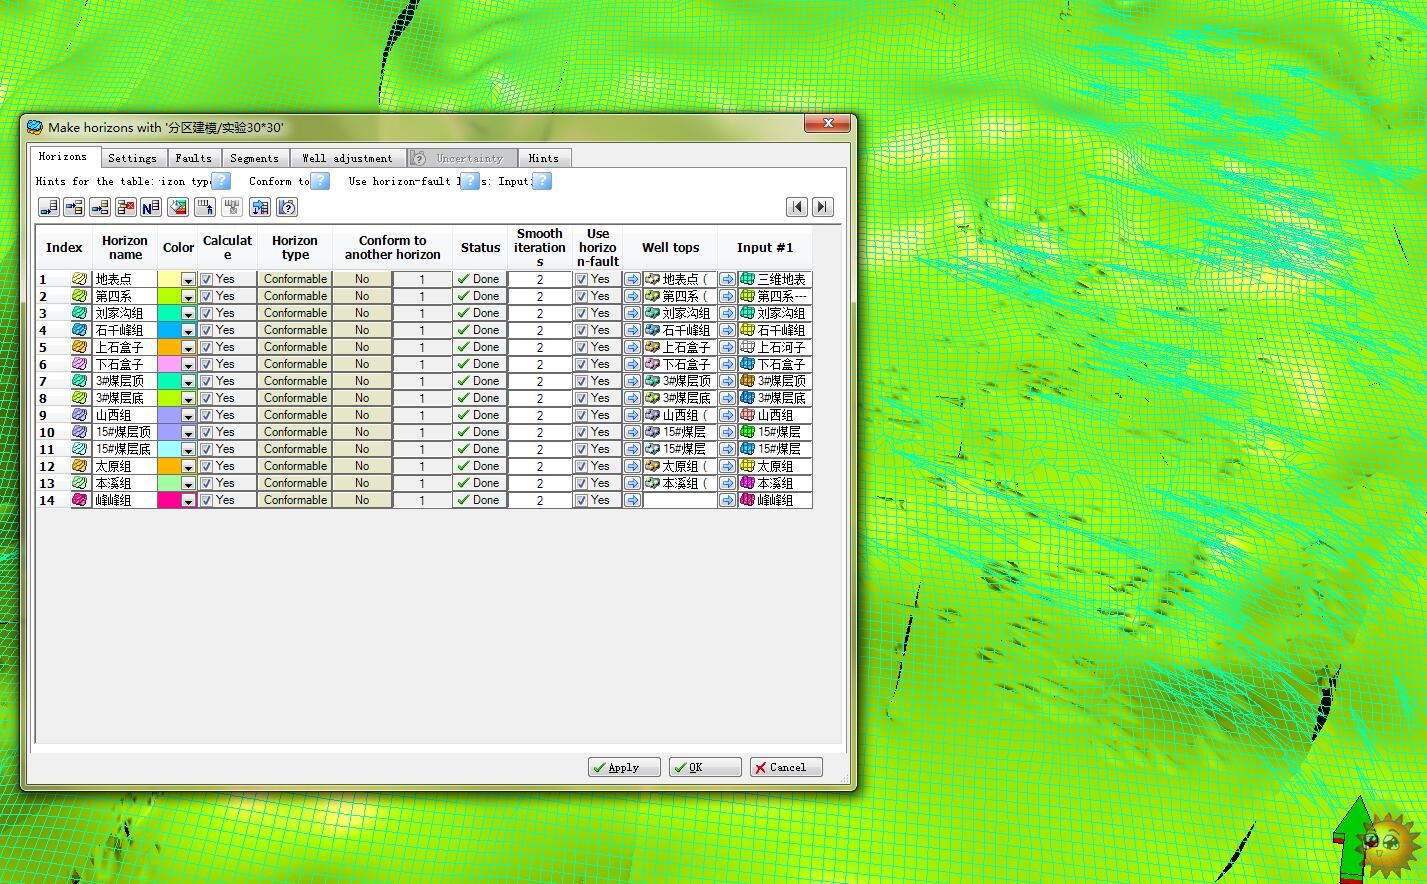Click 'No' conform button in row 8
Image resolution: width=1427 pixels, height=884 pixels.
tap(362, 398)
